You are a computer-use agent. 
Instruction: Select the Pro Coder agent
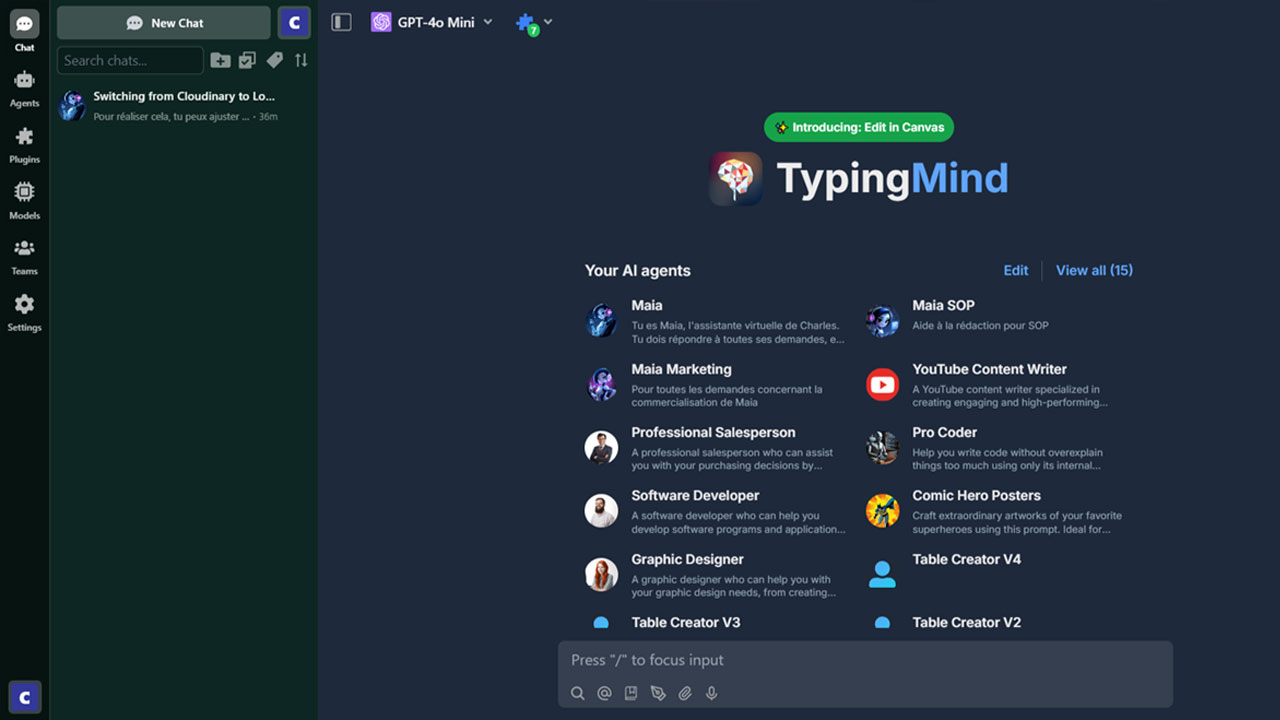(997, 448)
